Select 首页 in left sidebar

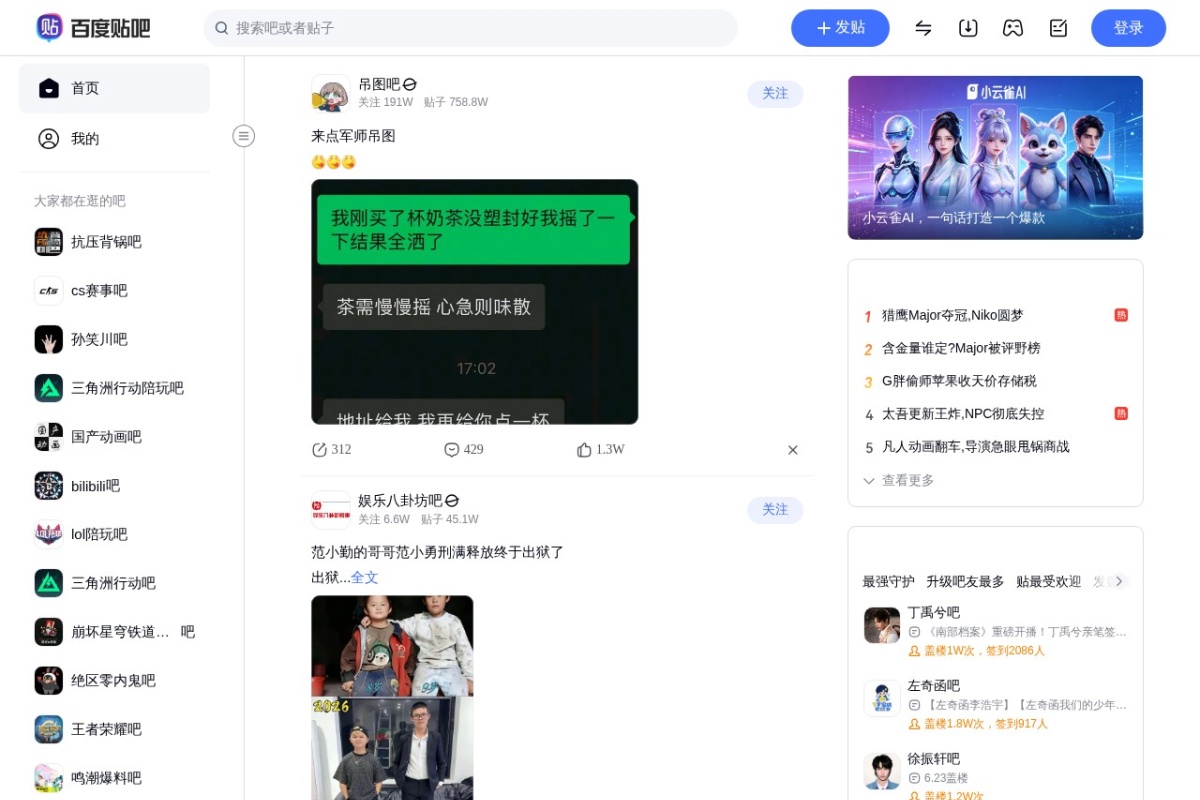pos(114,88)
